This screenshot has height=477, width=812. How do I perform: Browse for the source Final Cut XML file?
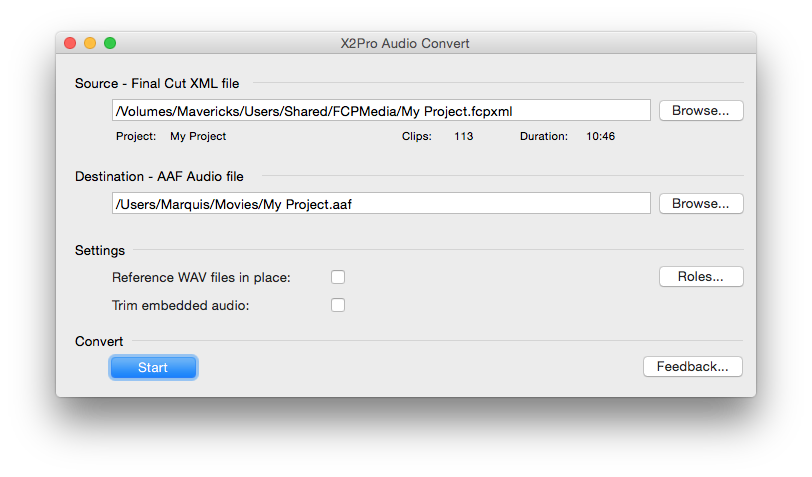(x=701, y=110)
